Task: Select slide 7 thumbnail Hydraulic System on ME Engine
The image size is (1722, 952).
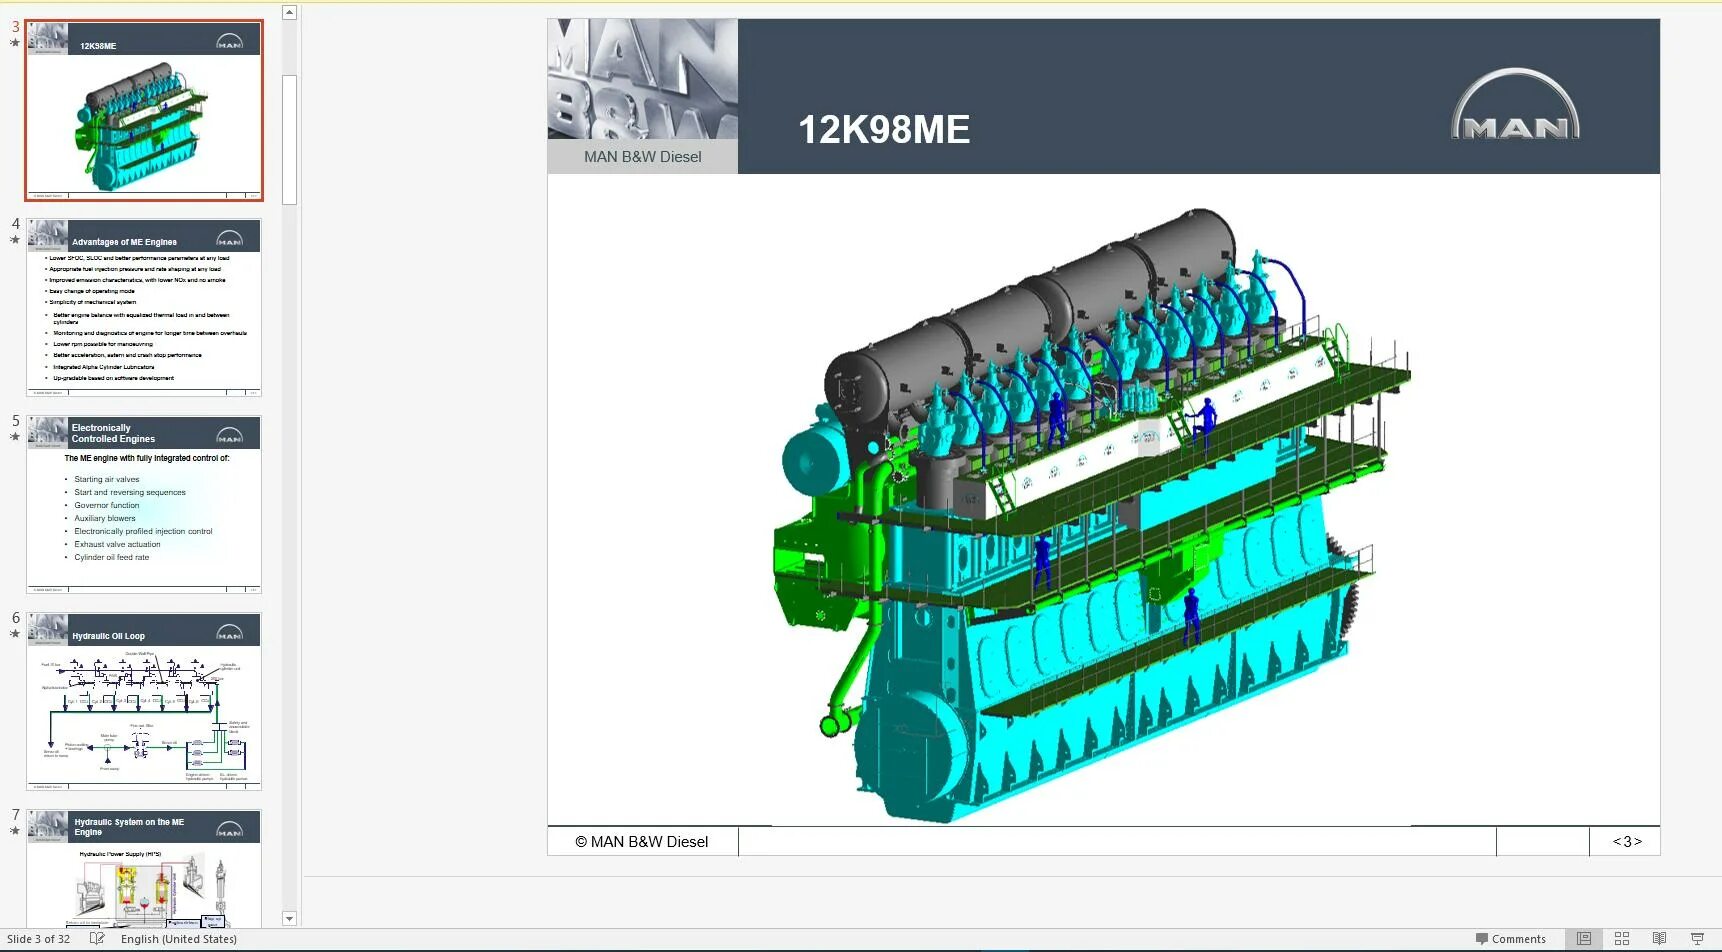Action: point(144,868)
